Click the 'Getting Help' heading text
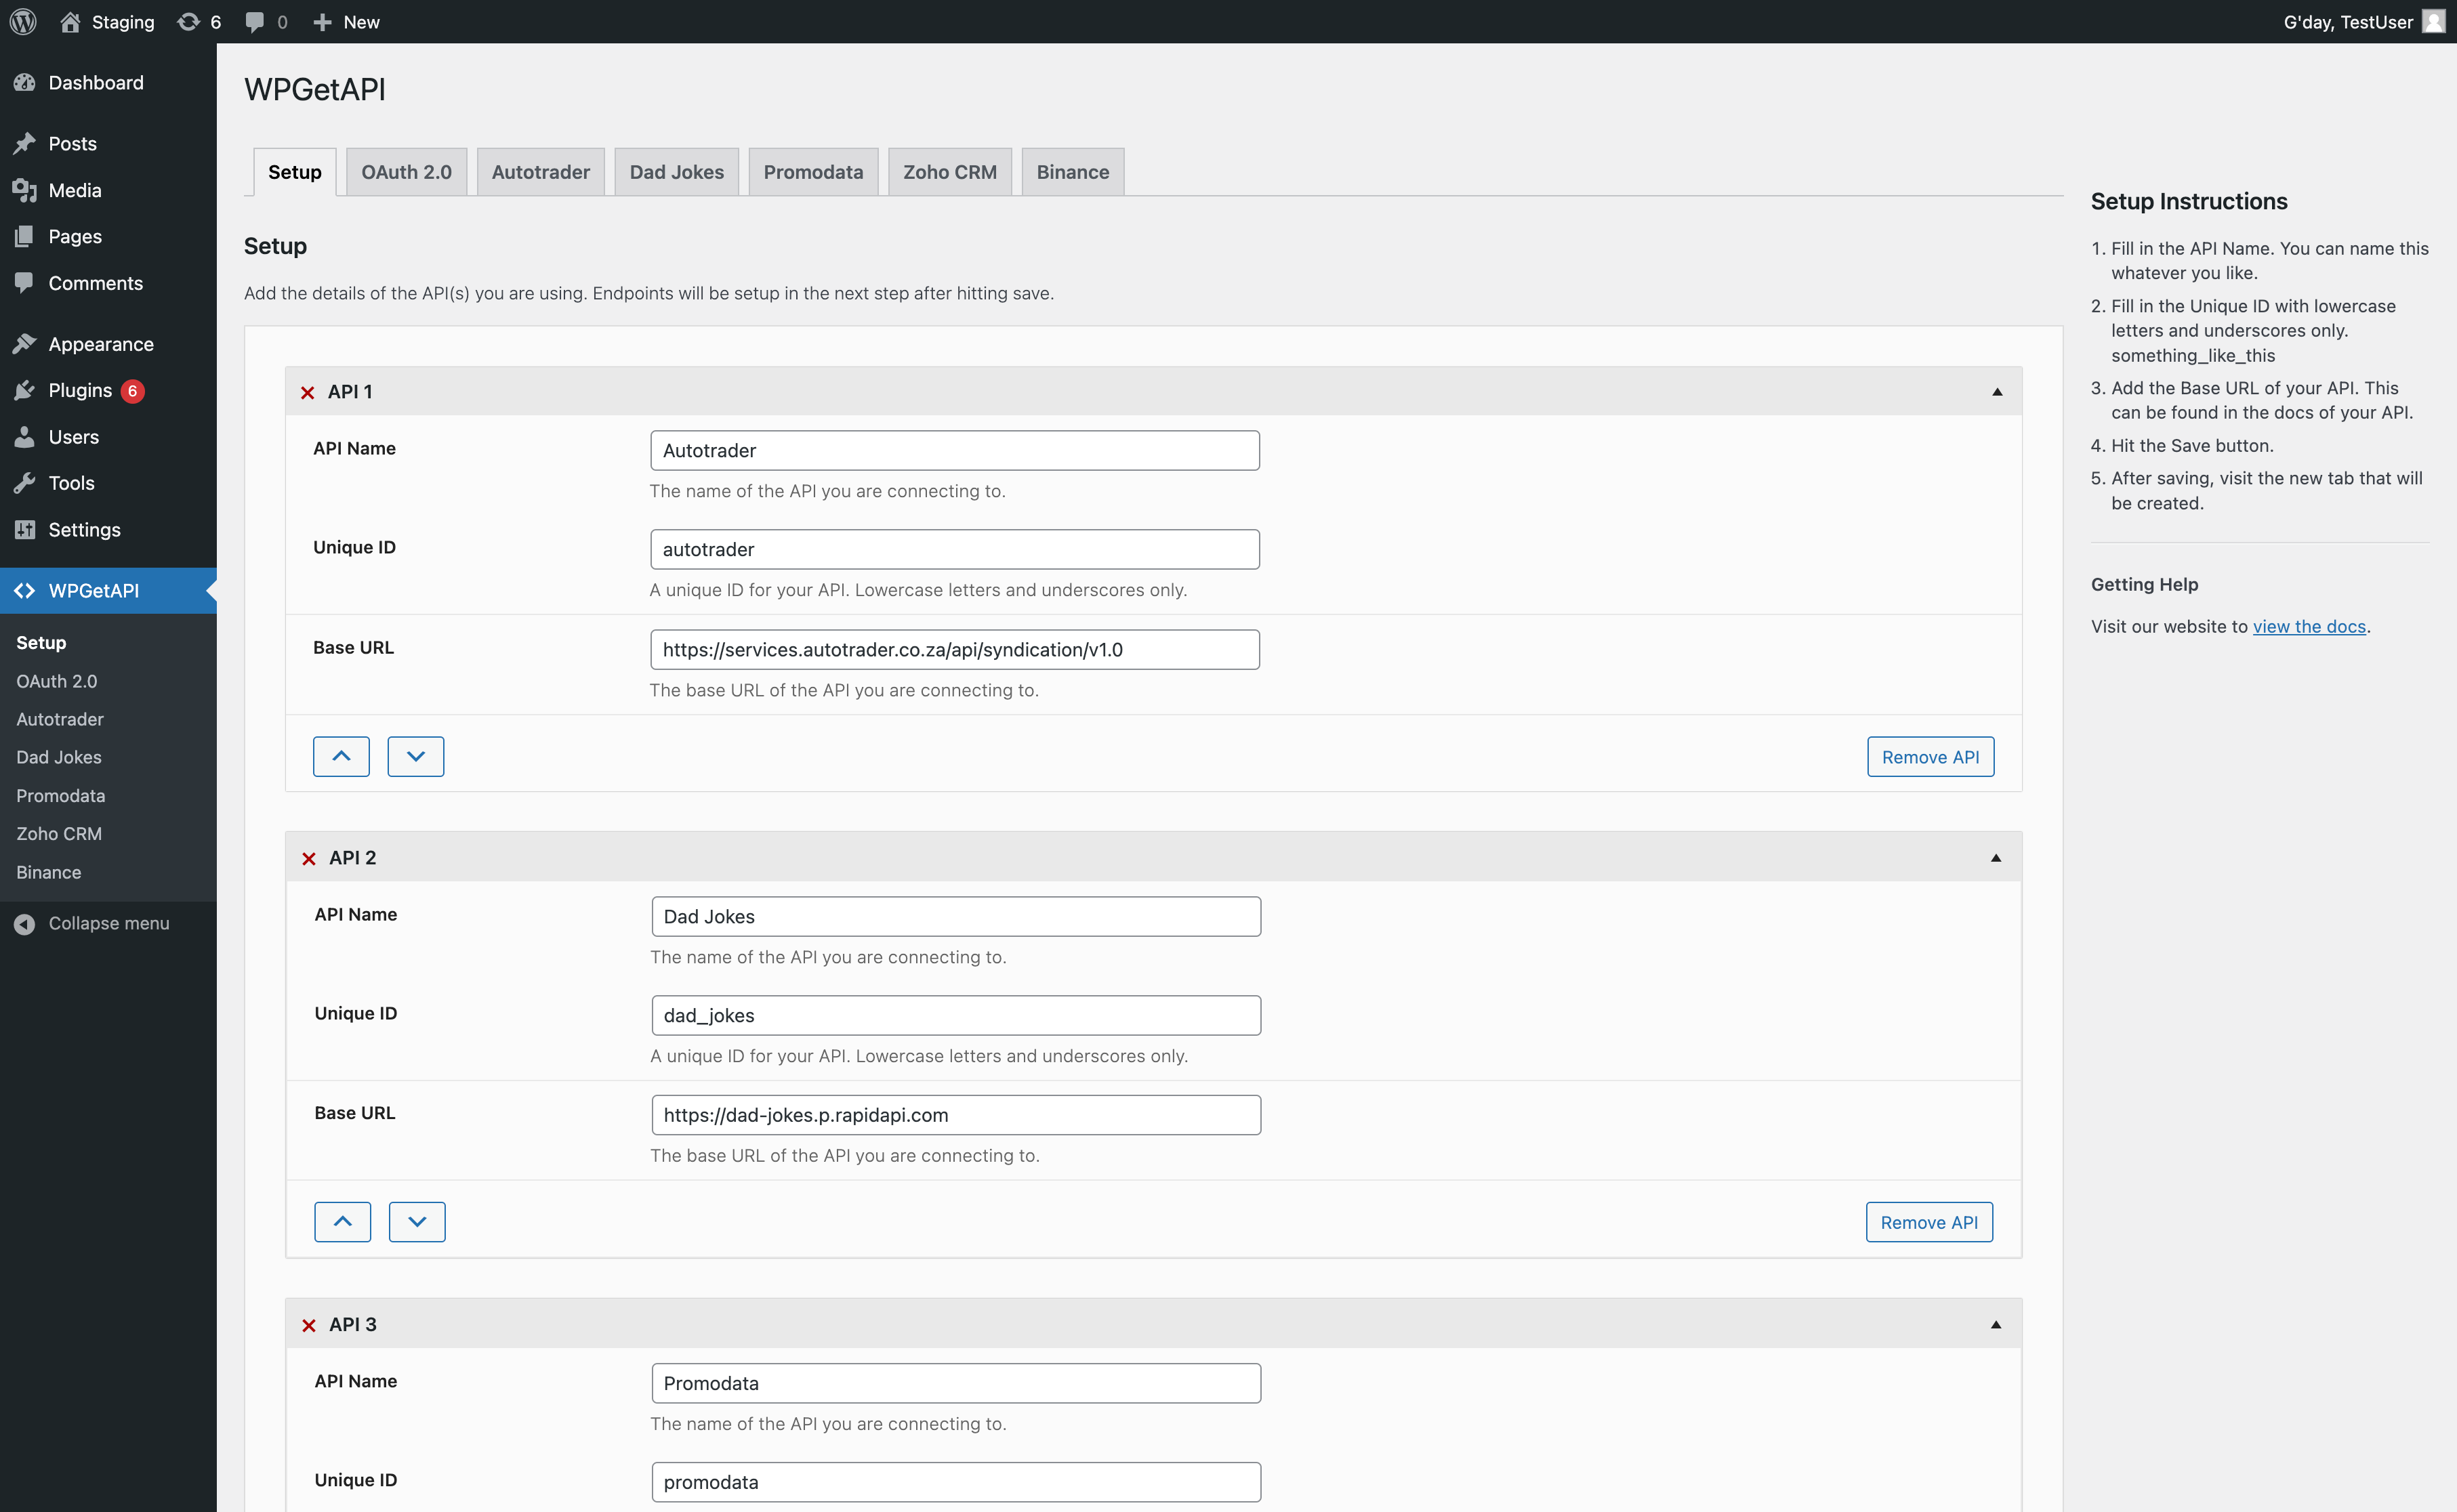Viewport: 2457px width, 1512px height. pyautogui.click(x=2144, y=584)
